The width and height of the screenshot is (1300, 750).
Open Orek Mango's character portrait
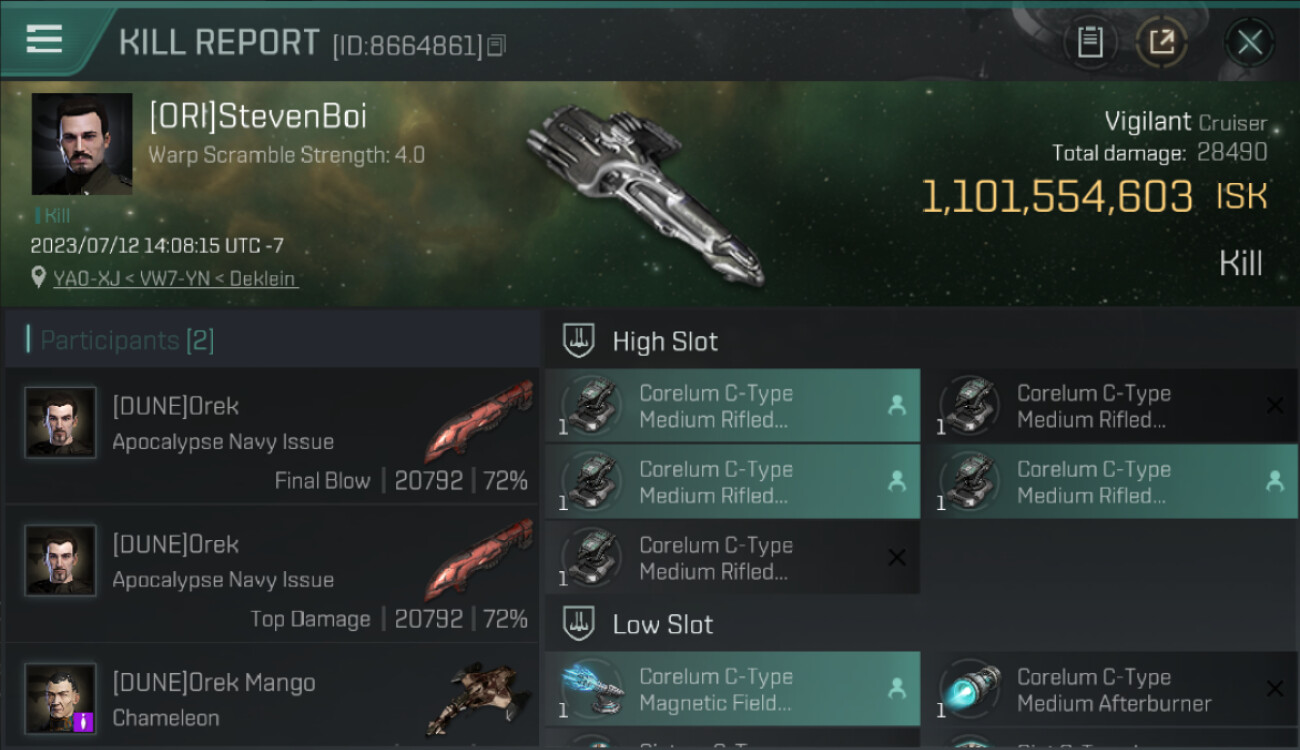pyautogui.click(x=61, y=698)
